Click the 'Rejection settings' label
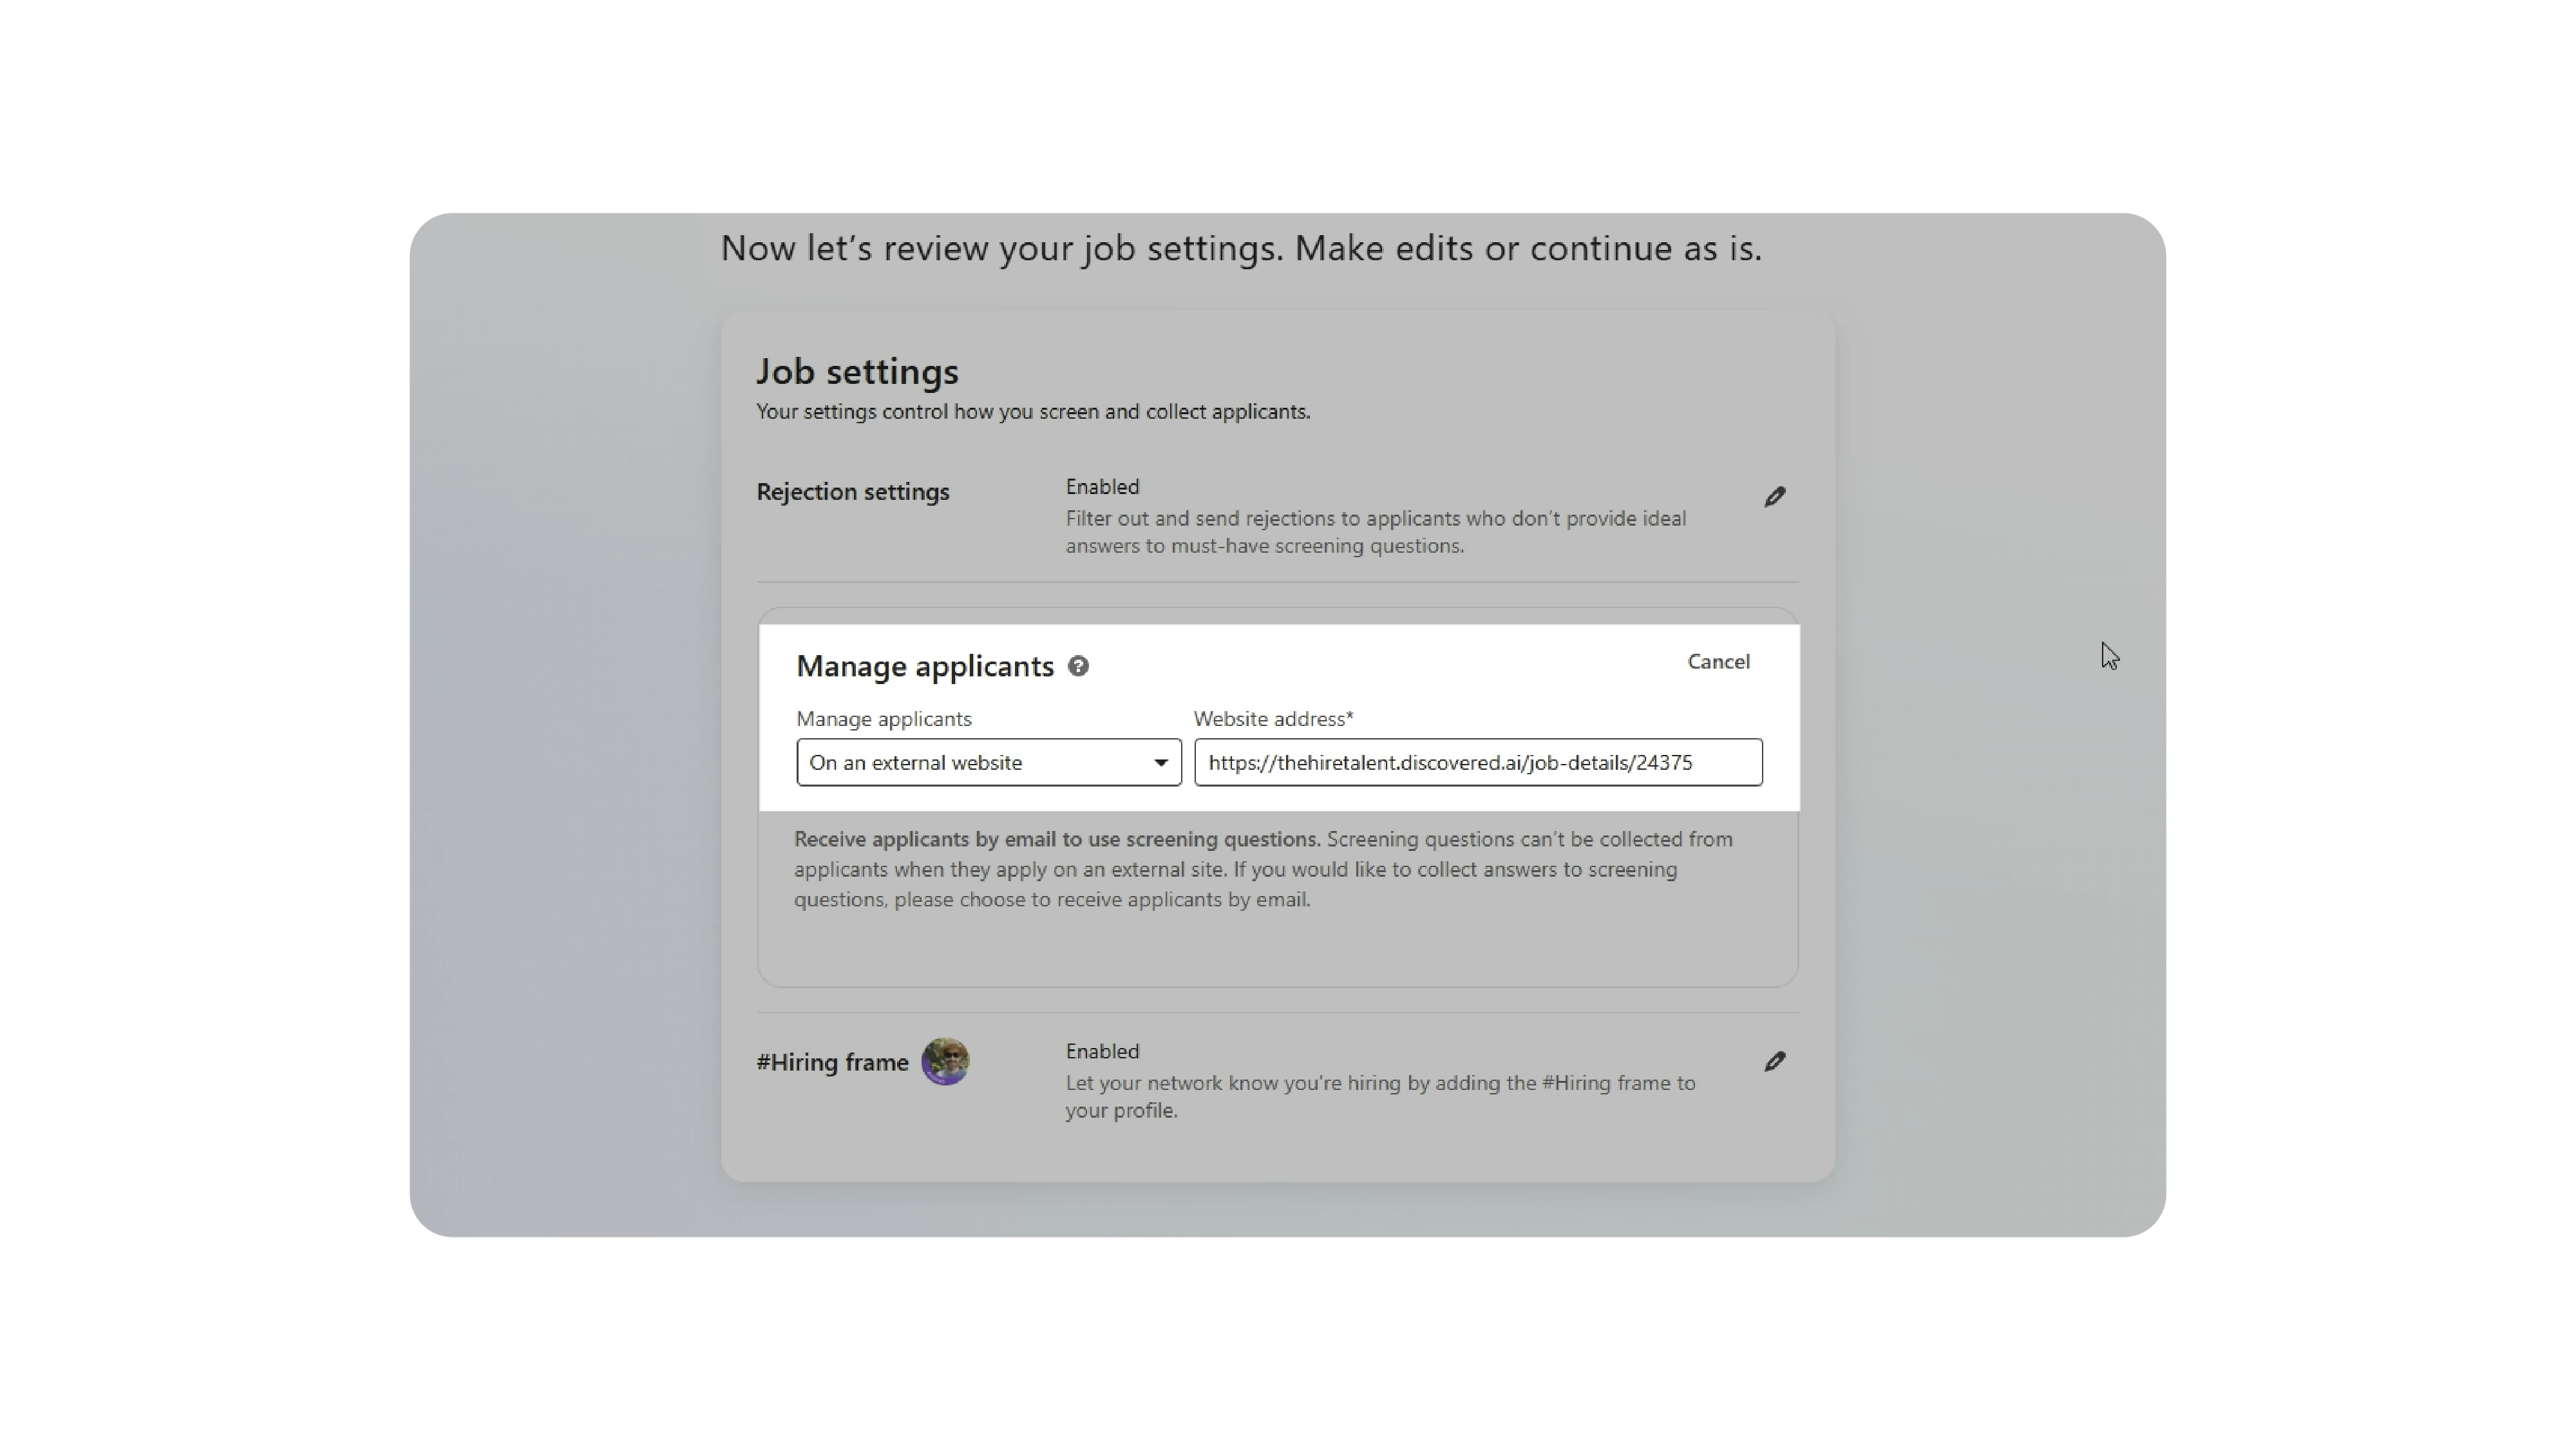The height and width of the screenshot is (1450, 2576). pos(852,492)
